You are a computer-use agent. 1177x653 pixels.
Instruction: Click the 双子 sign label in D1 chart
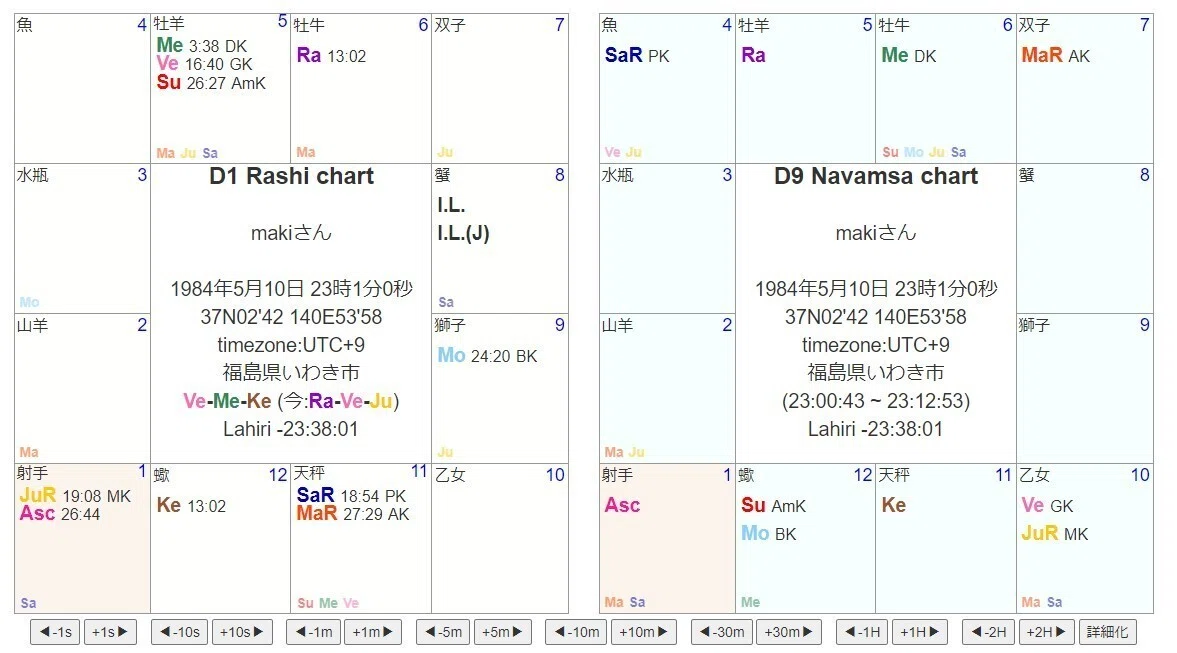click(450, 25)
